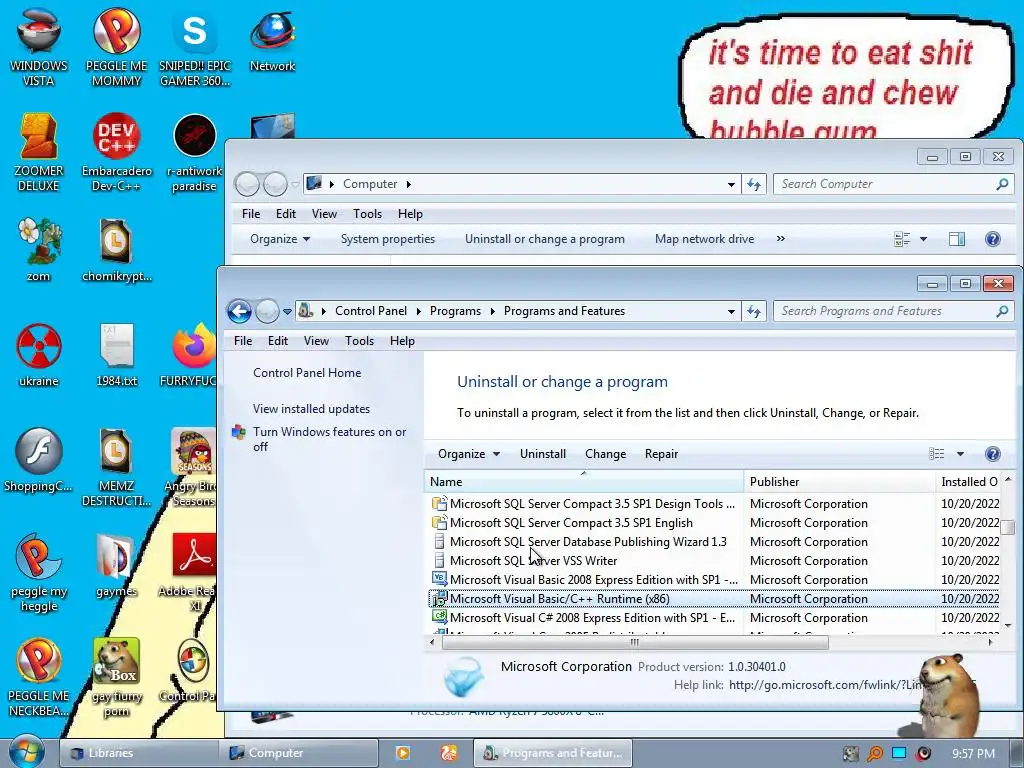
Task: Focus the Search Programs and Features box
Action: [x=893, y=312]
